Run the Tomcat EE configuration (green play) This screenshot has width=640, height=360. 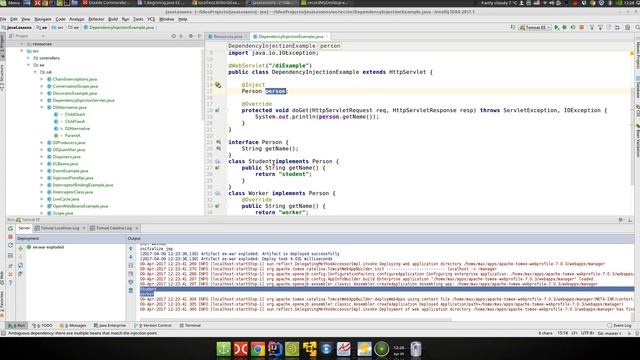click(x=557, y=27)
